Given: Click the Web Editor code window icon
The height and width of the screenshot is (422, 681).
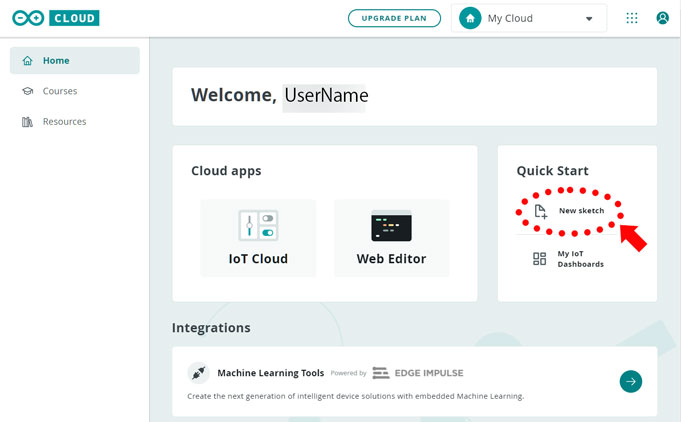Looking at the screenshot, I should 391,226.
